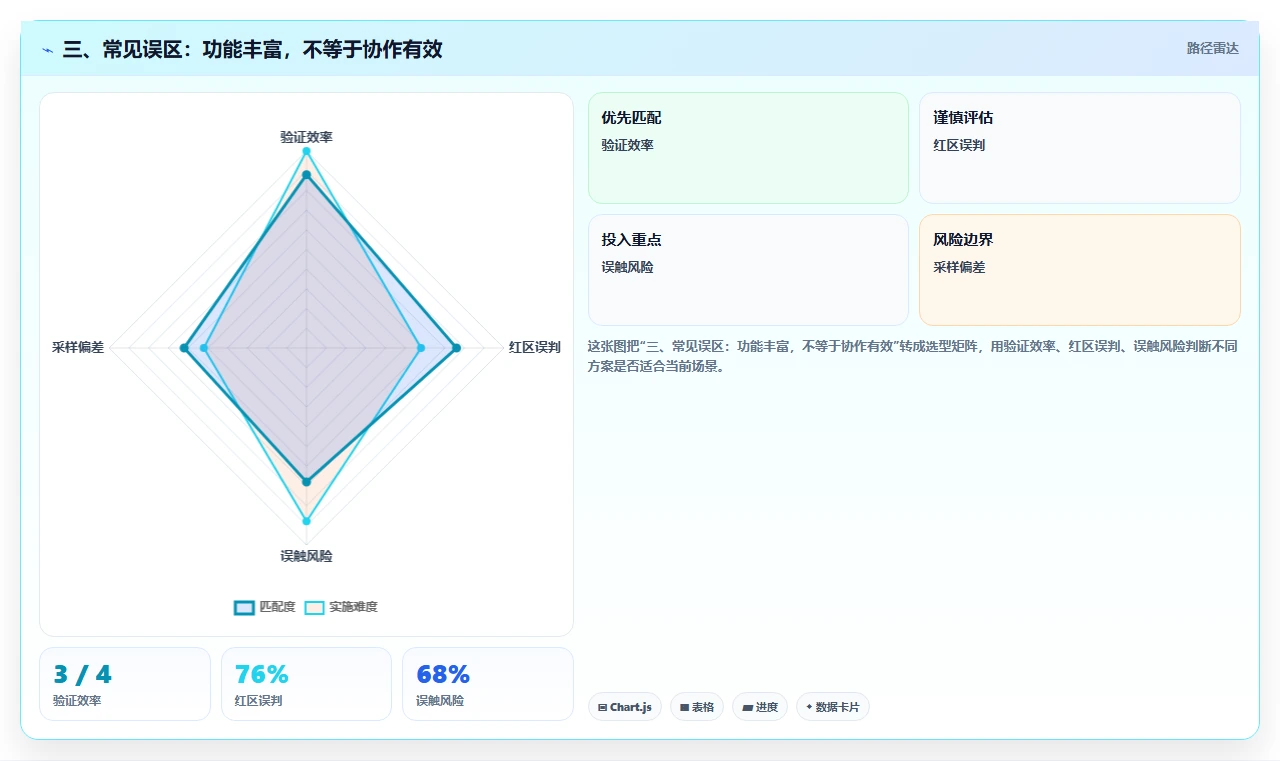Click the 76% 红区误判 stat card
1280x761 pixels.
pyautogui.click(x=306, y=684)
